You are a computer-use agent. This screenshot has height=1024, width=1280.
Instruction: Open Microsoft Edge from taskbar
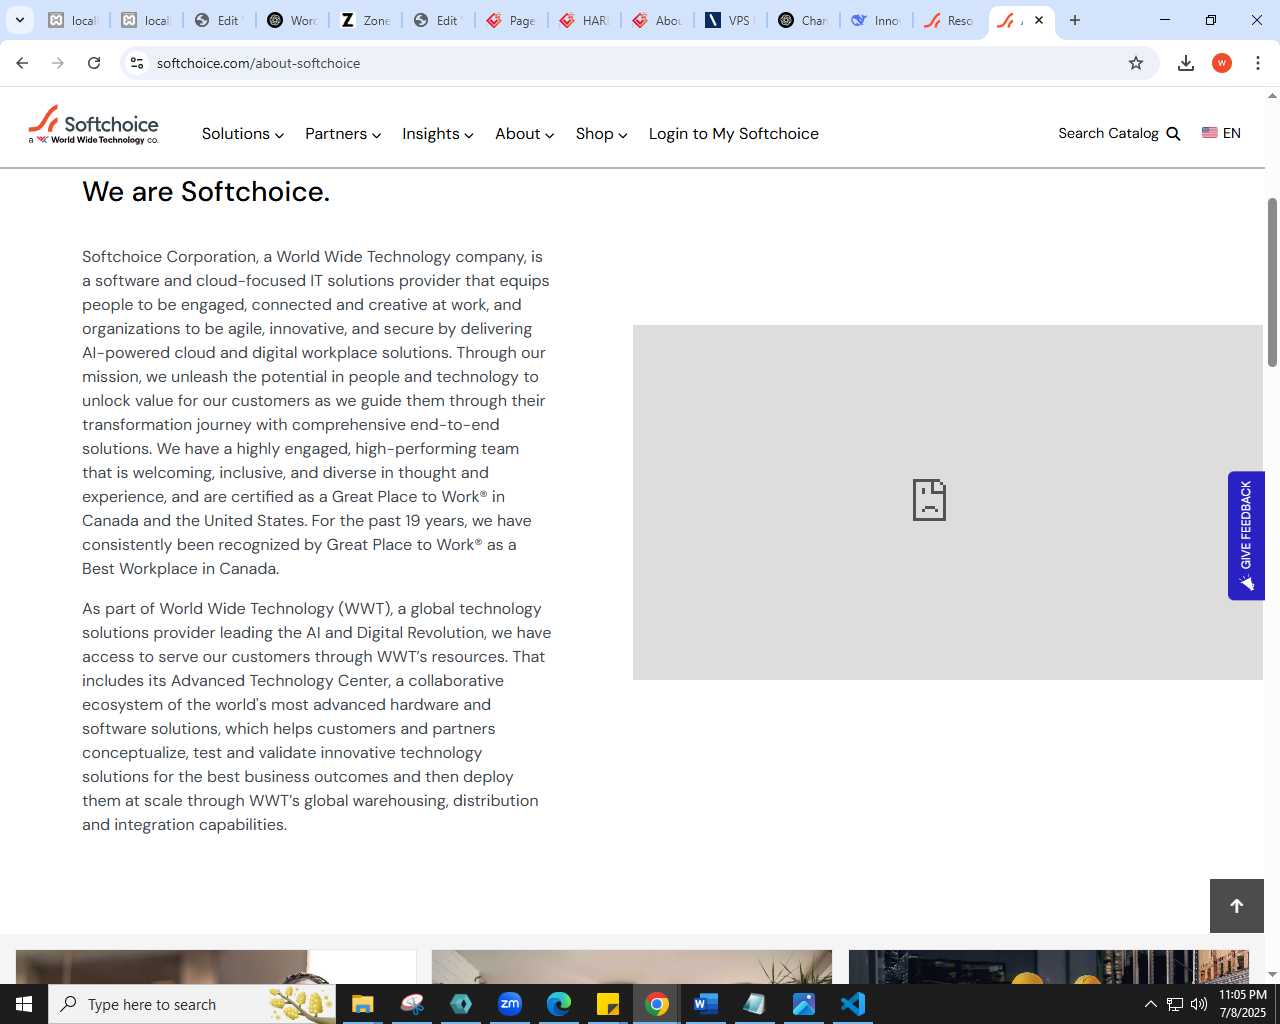[x=559, y=1004]
